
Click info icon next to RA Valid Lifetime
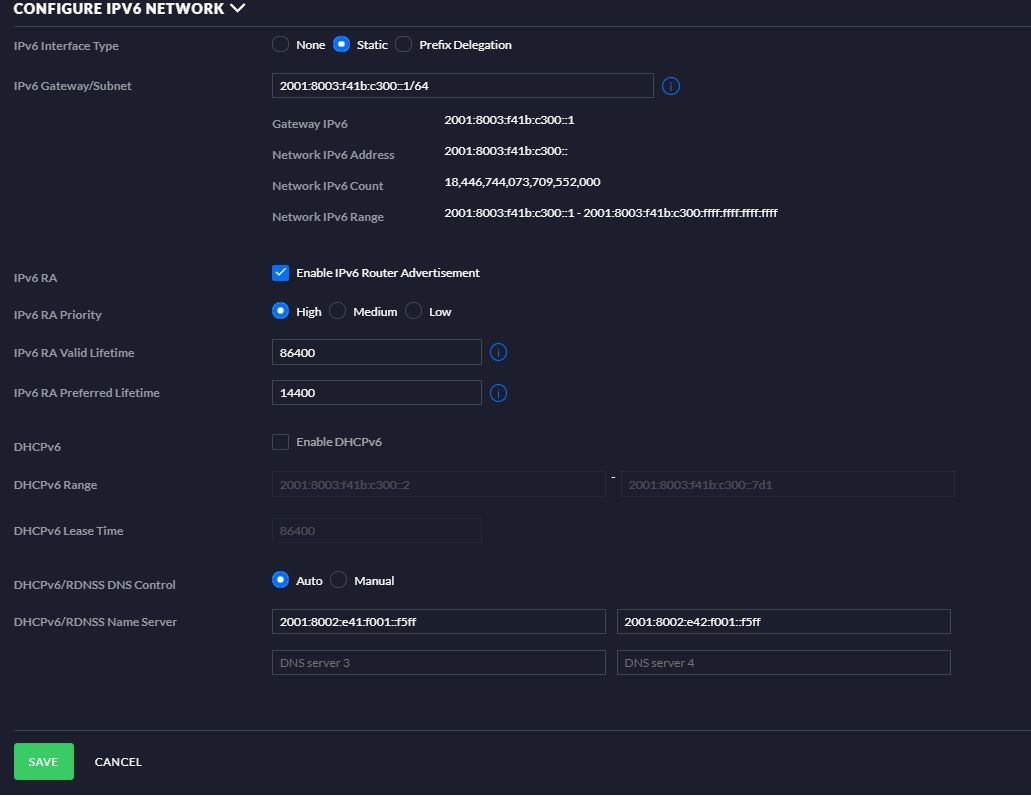(498, 353)
